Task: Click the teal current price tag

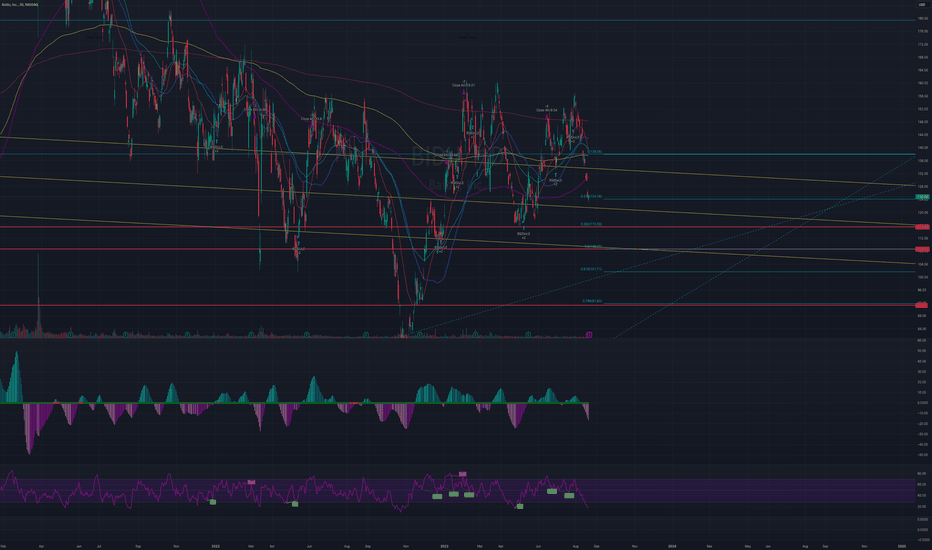Action: (922, 197)
